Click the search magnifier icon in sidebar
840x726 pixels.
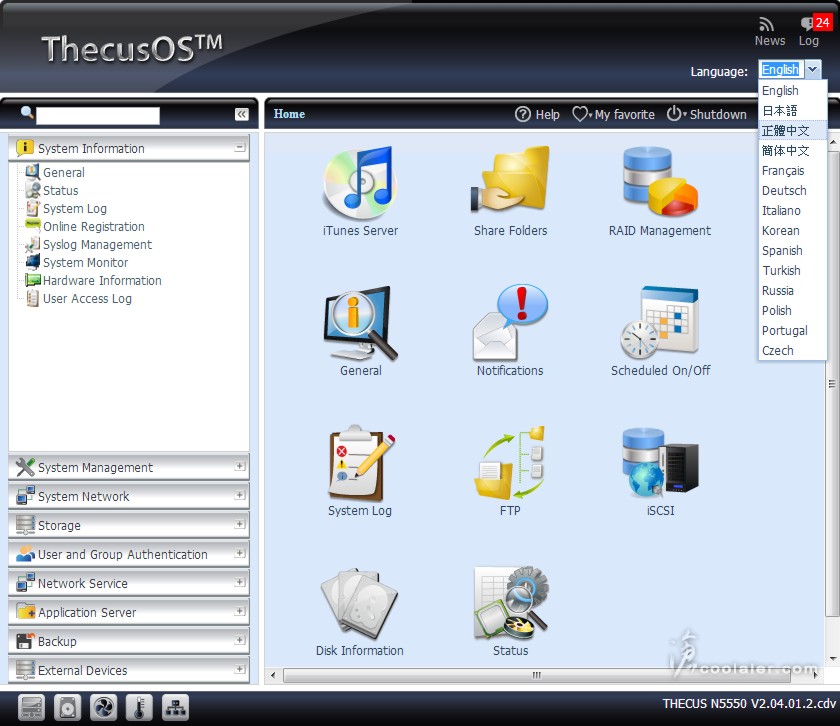(27, 113)
